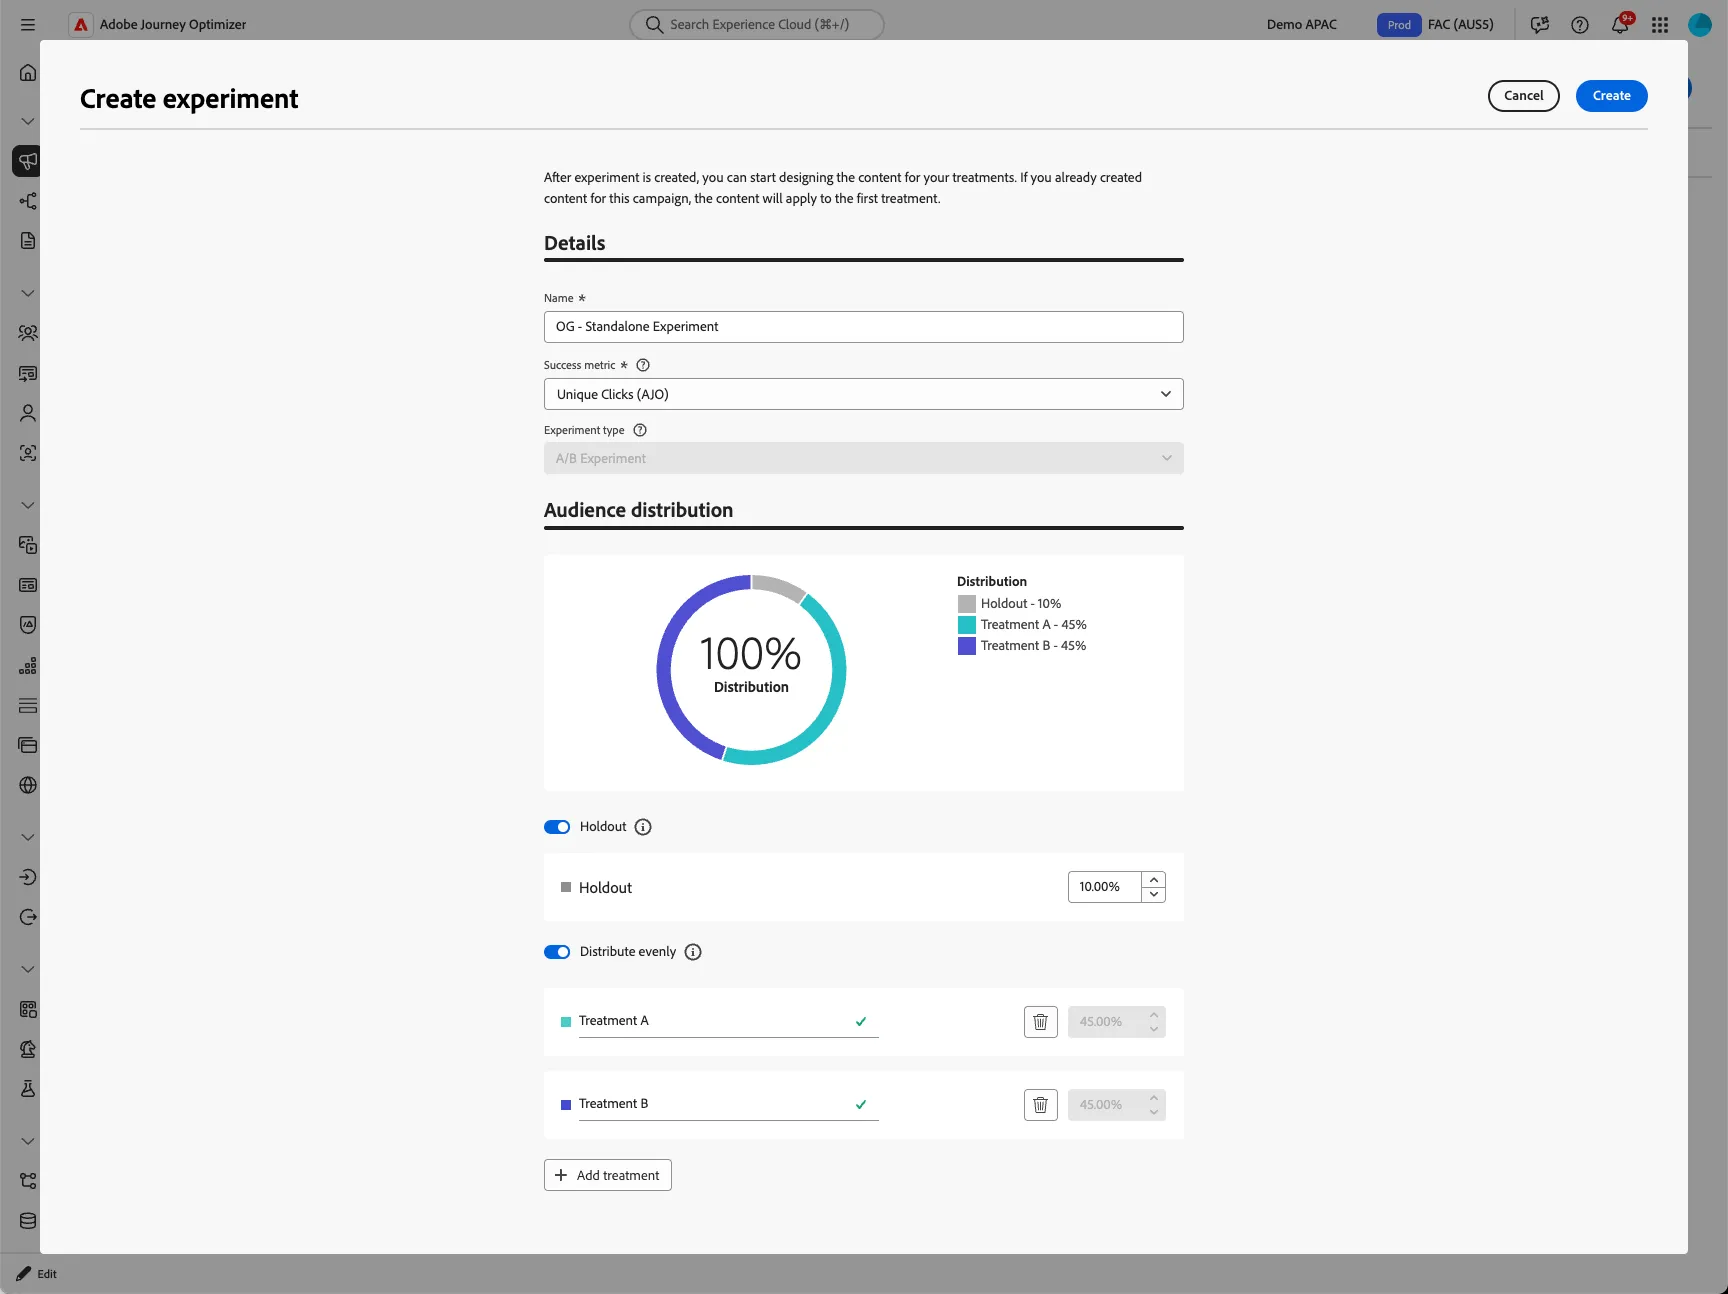Delete Treatment A with trash icon
The width and height of the screenshot is (1728, 1294).
tap(1041, 1022)
